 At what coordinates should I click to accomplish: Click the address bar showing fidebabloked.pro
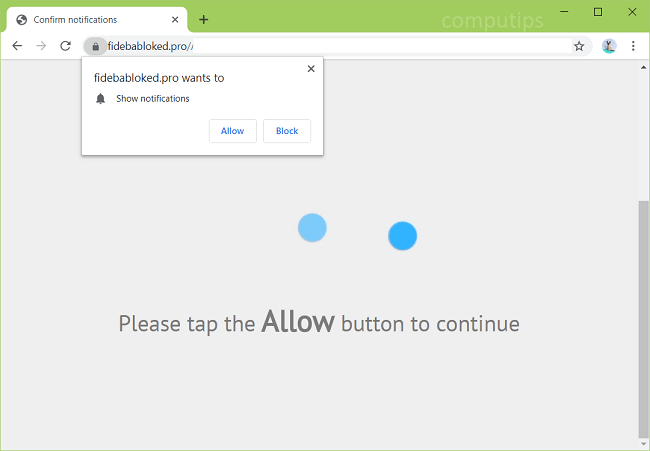(338, 46)
